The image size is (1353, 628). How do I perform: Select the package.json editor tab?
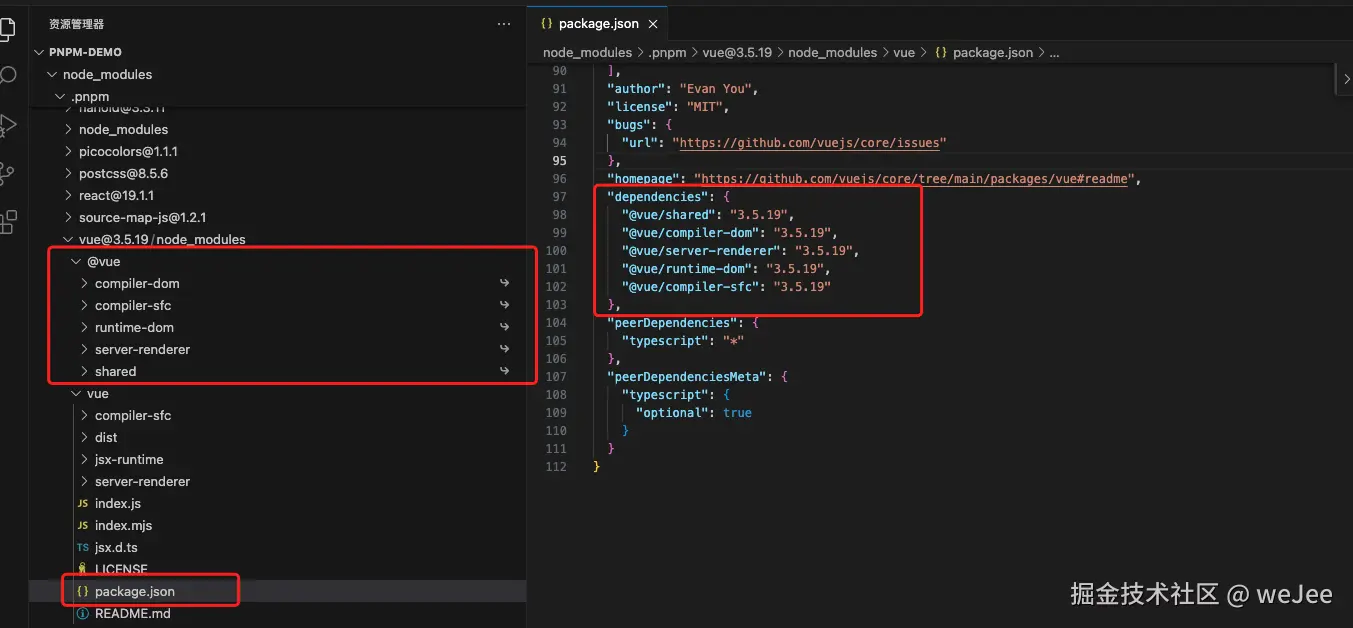click(597, 23)
